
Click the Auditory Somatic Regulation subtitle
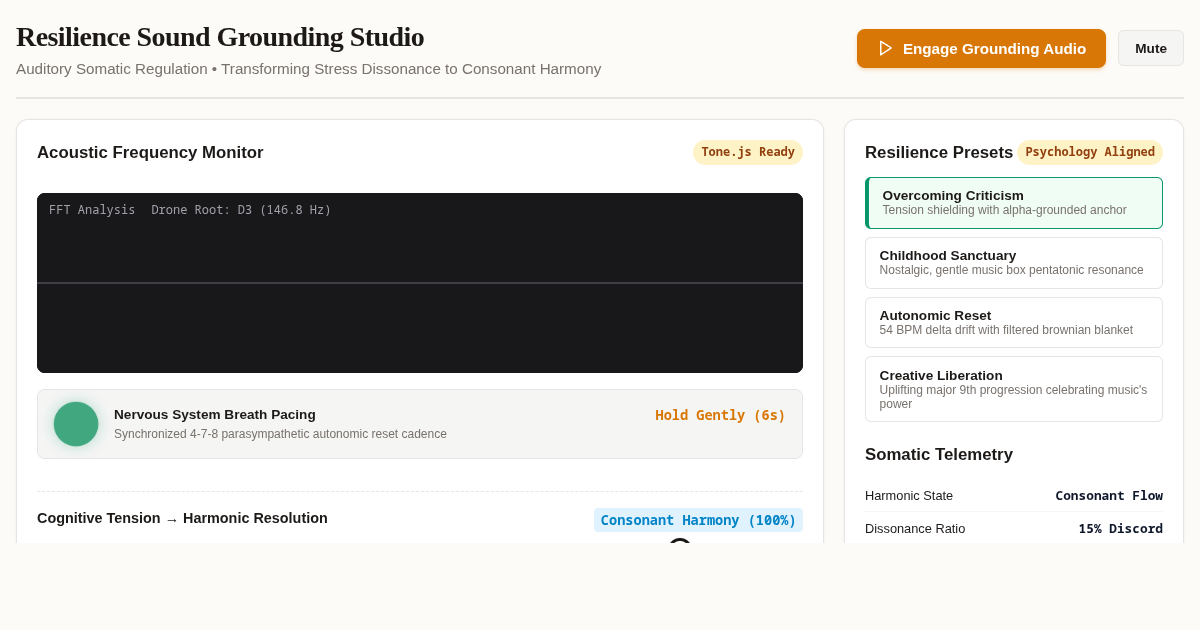tap(308, 69)
